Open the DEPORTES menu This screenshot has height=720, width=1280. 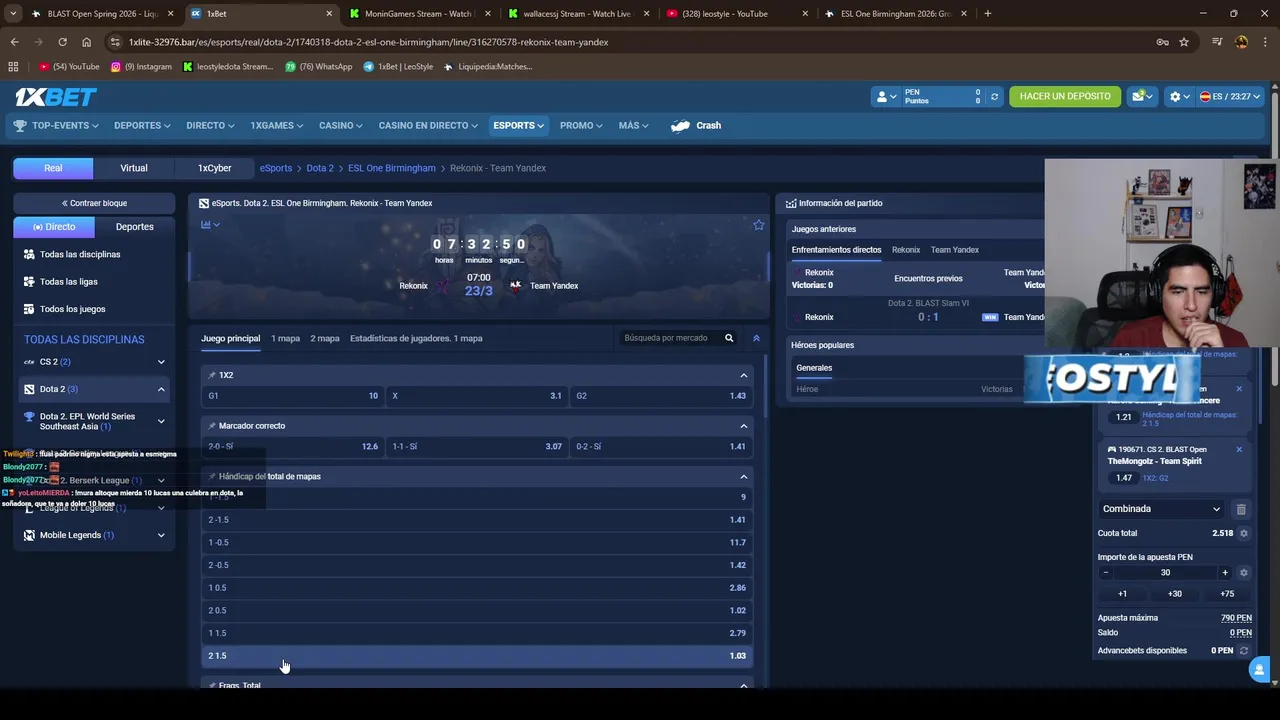142,126
